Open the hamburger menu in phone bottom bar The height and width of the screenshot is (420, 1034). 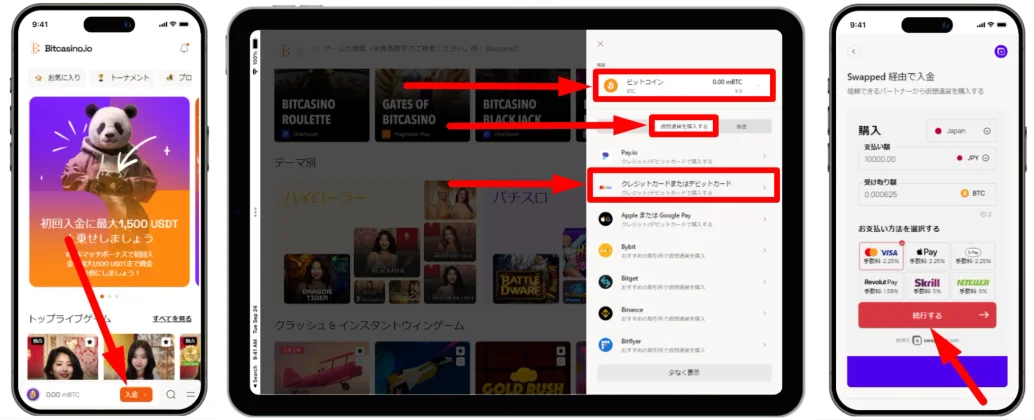[x=191, y=394]
